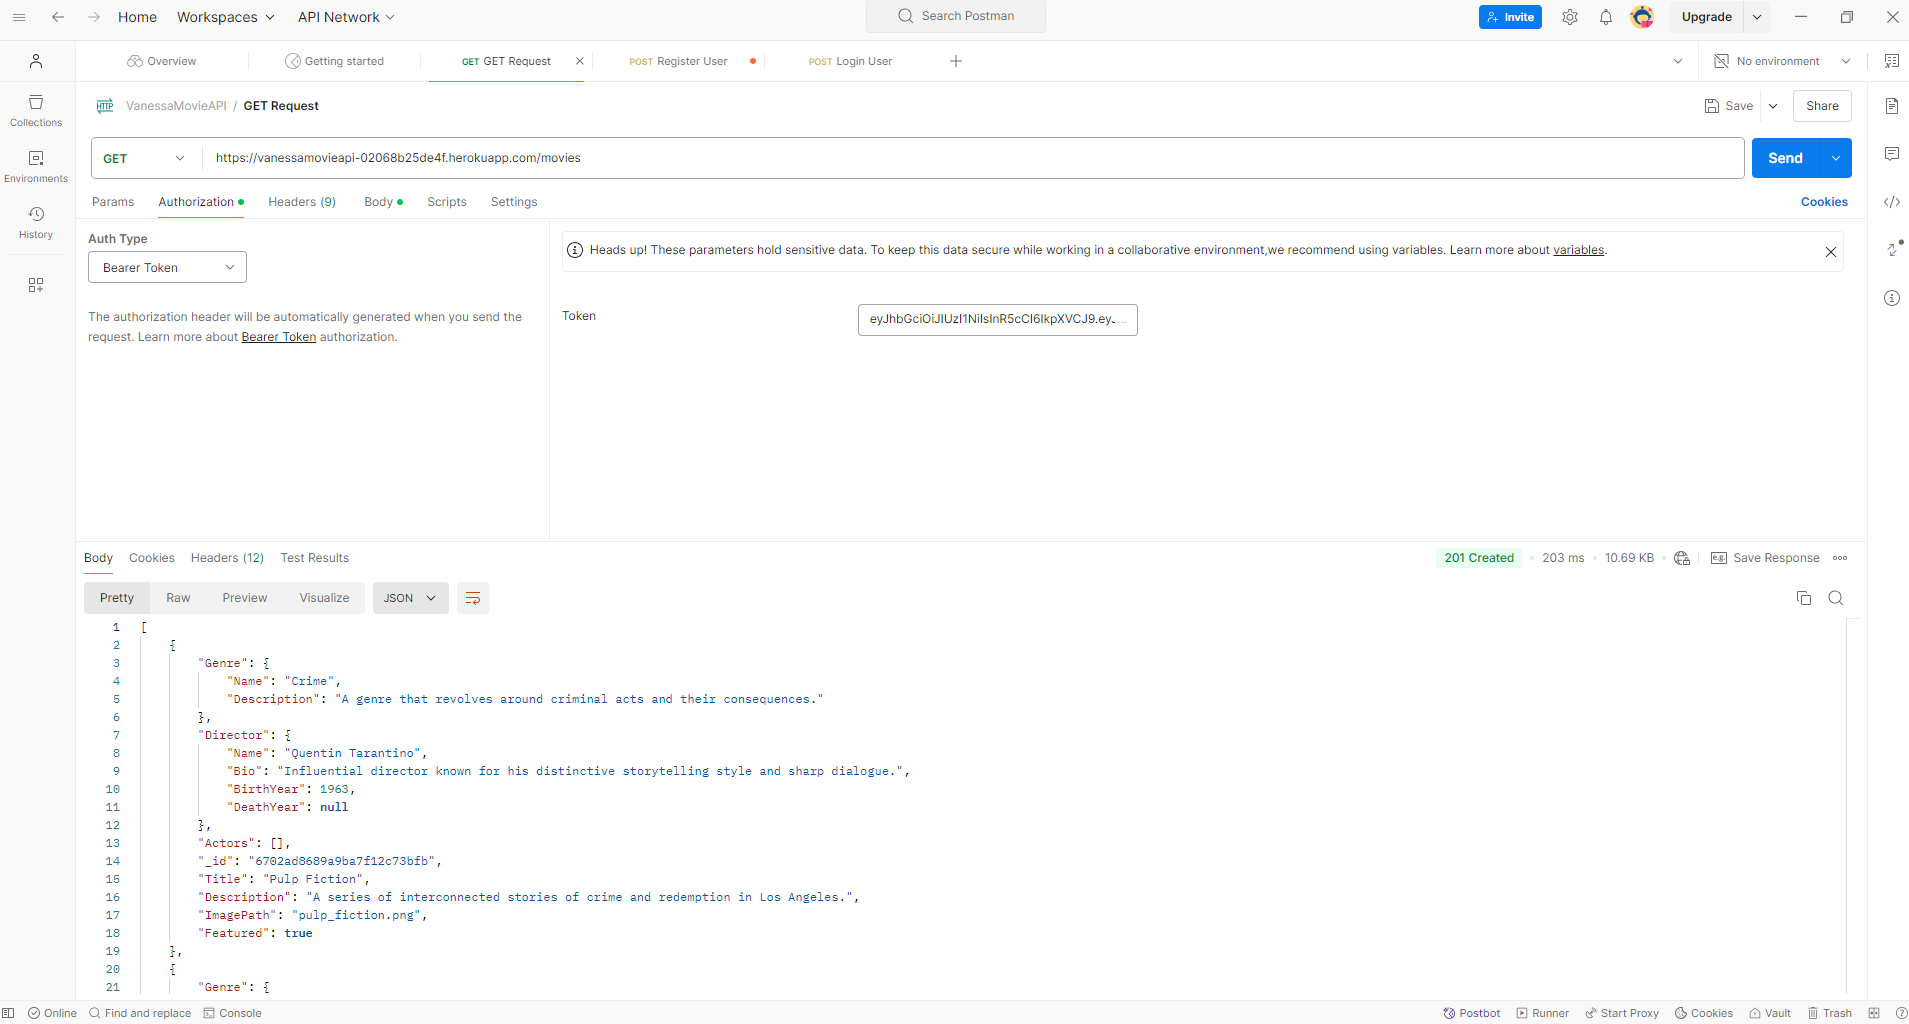Open Vault in the status bar
This screenshot has width=1909, height=1024.
1770,1013
